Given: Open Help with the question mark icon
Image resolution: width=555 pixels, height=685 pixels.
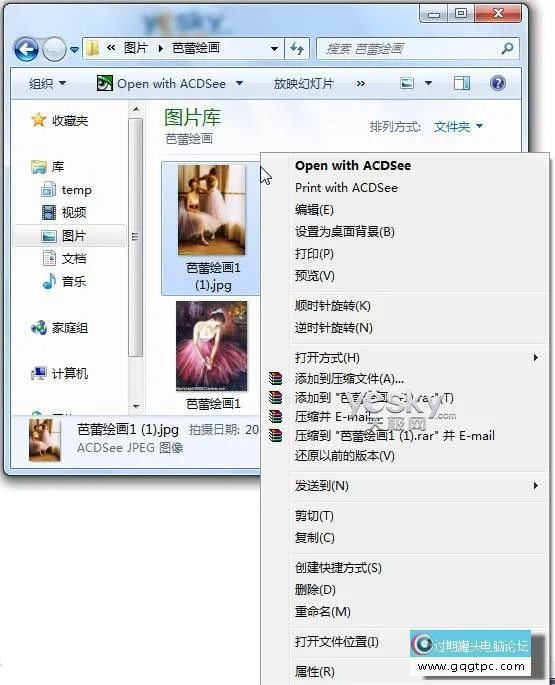Looking at the screenshot, I should 498,83.
